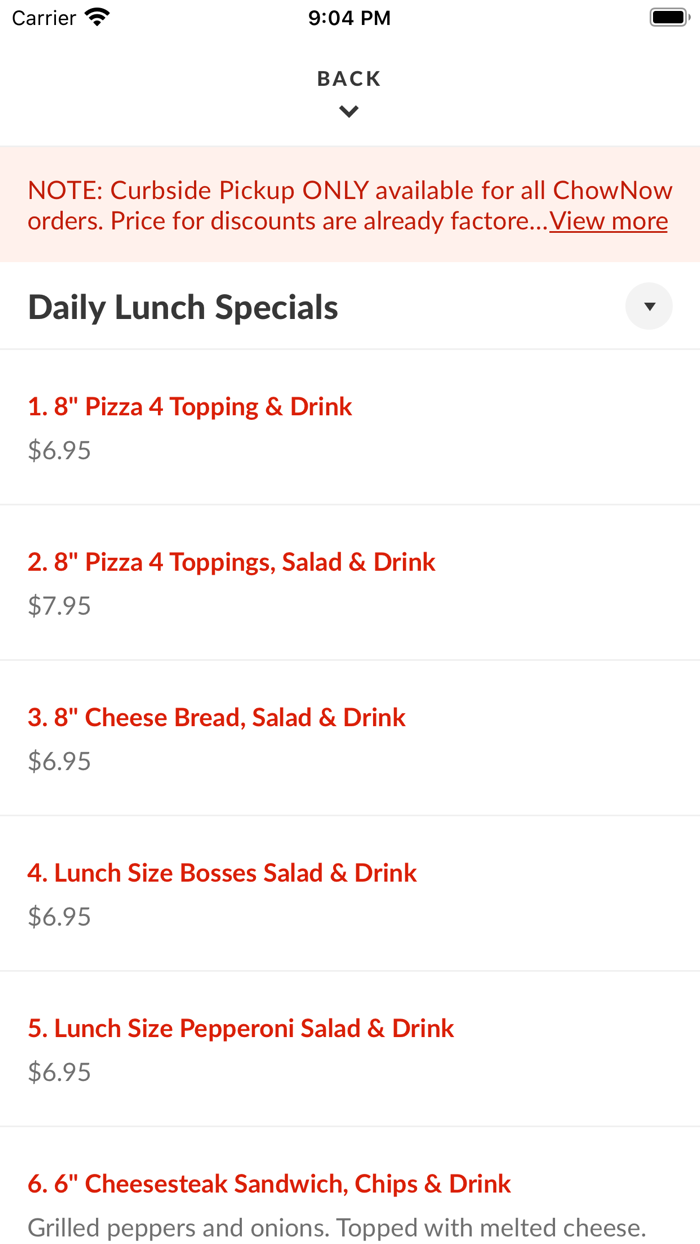This screenshot has height=1244, width=700.
Task: Select the 8" Pizza 4 Topping & Drink item
Action: coord(189,407)
